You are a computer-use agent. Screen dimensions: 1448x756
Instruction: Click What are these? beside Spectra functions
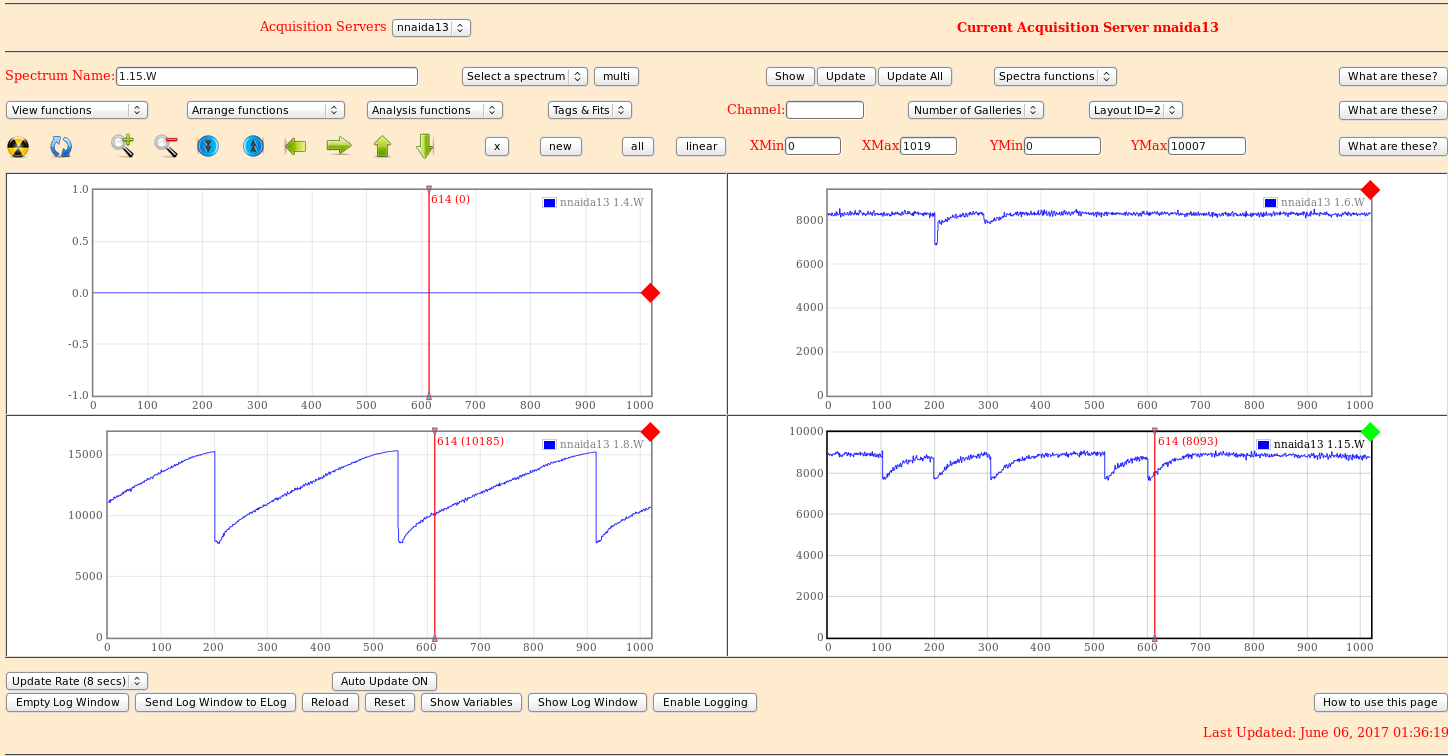point(1393,76)
